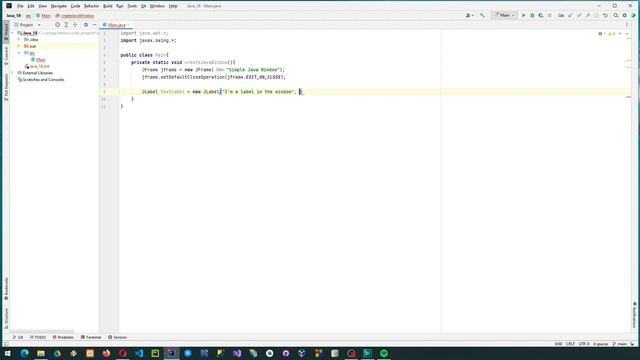Open the Main run configuration dropdown
The height and width of the screenshot is (360, 640).
coord(505,16)
